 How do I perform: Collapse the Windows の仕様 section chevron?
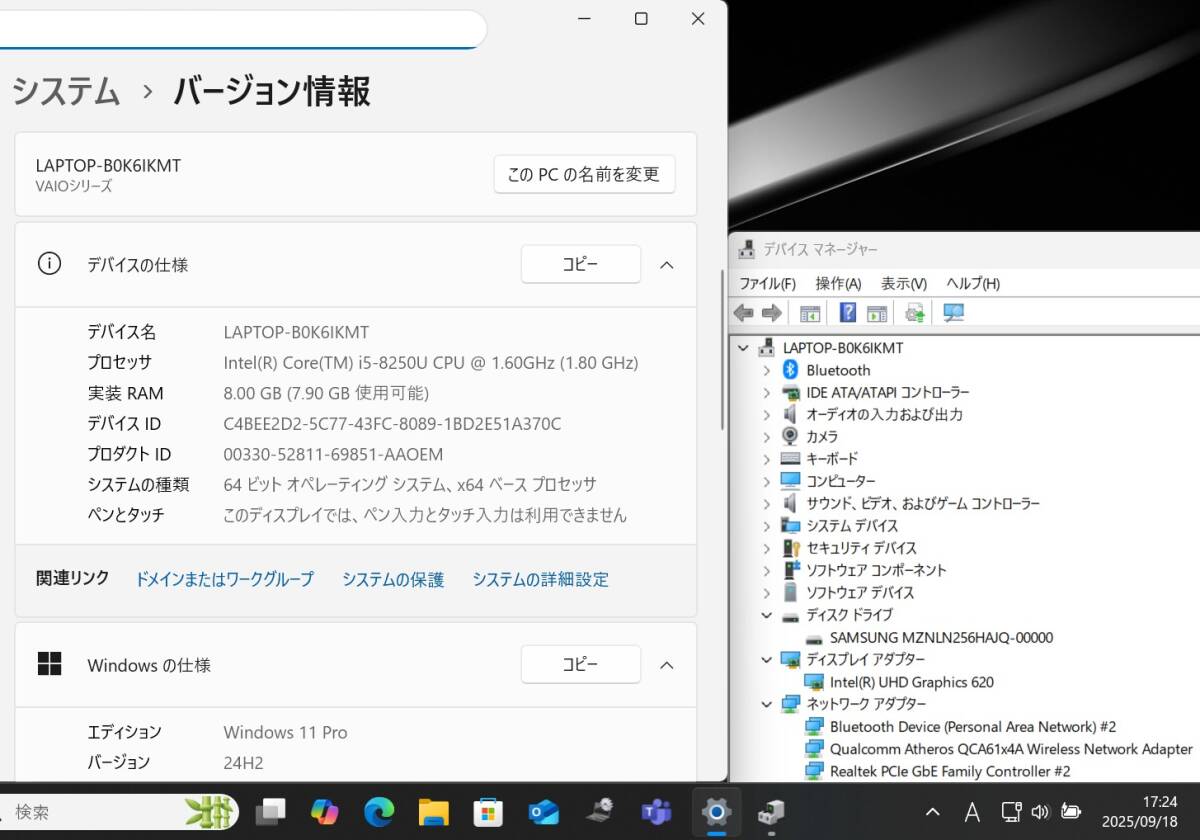(x=667, y=665)
